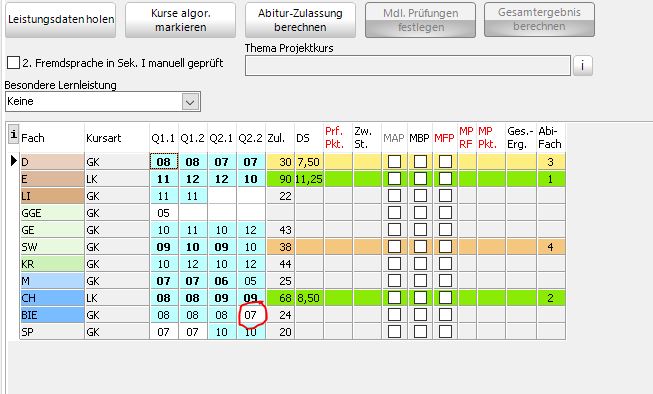
Task: Click the Zul. column header
Action: [280, 138]
